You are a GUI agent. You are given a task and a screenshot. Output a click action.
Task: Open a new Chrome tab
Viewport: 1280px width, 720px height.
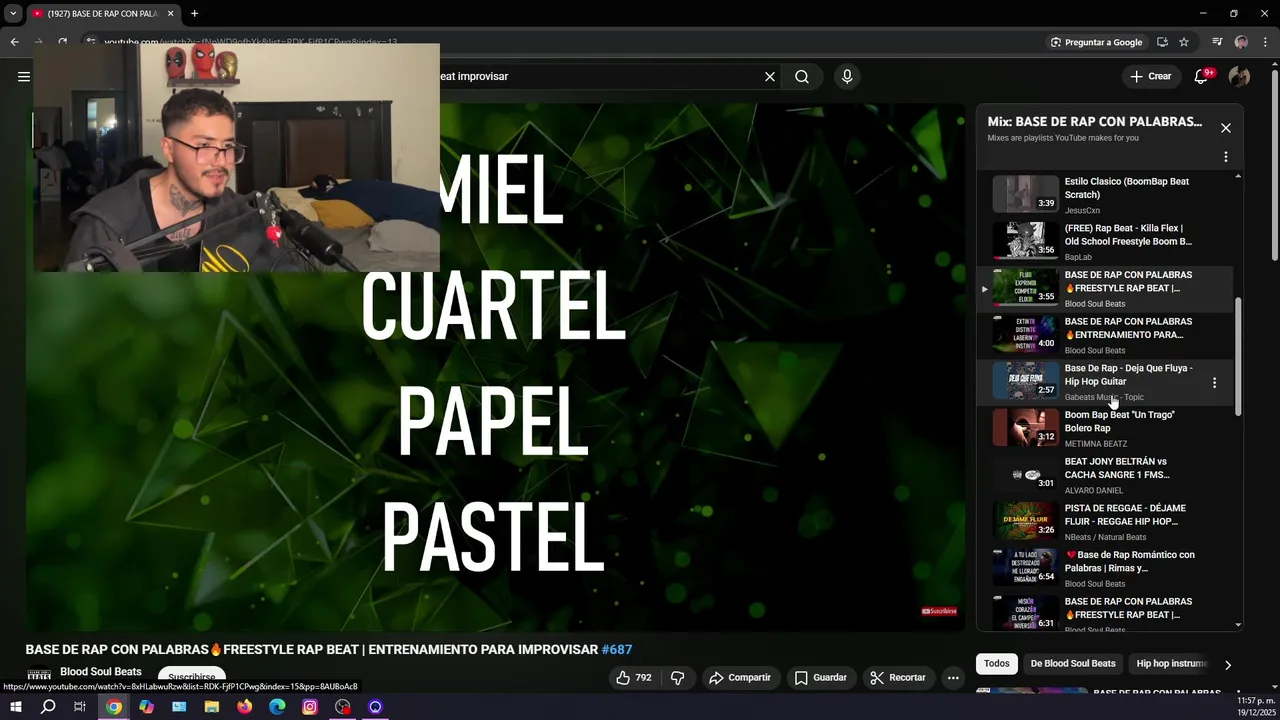pyautogui.click(x=194, y=13)
